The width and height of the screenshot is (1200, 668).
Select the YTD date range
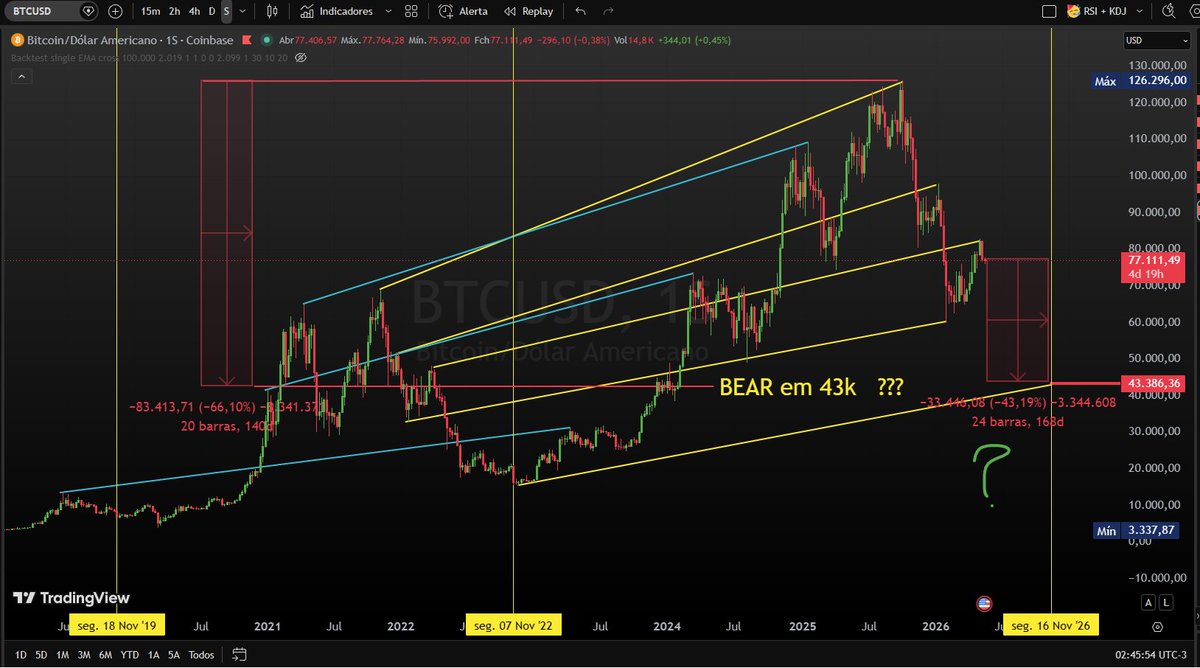pos(129,655)
